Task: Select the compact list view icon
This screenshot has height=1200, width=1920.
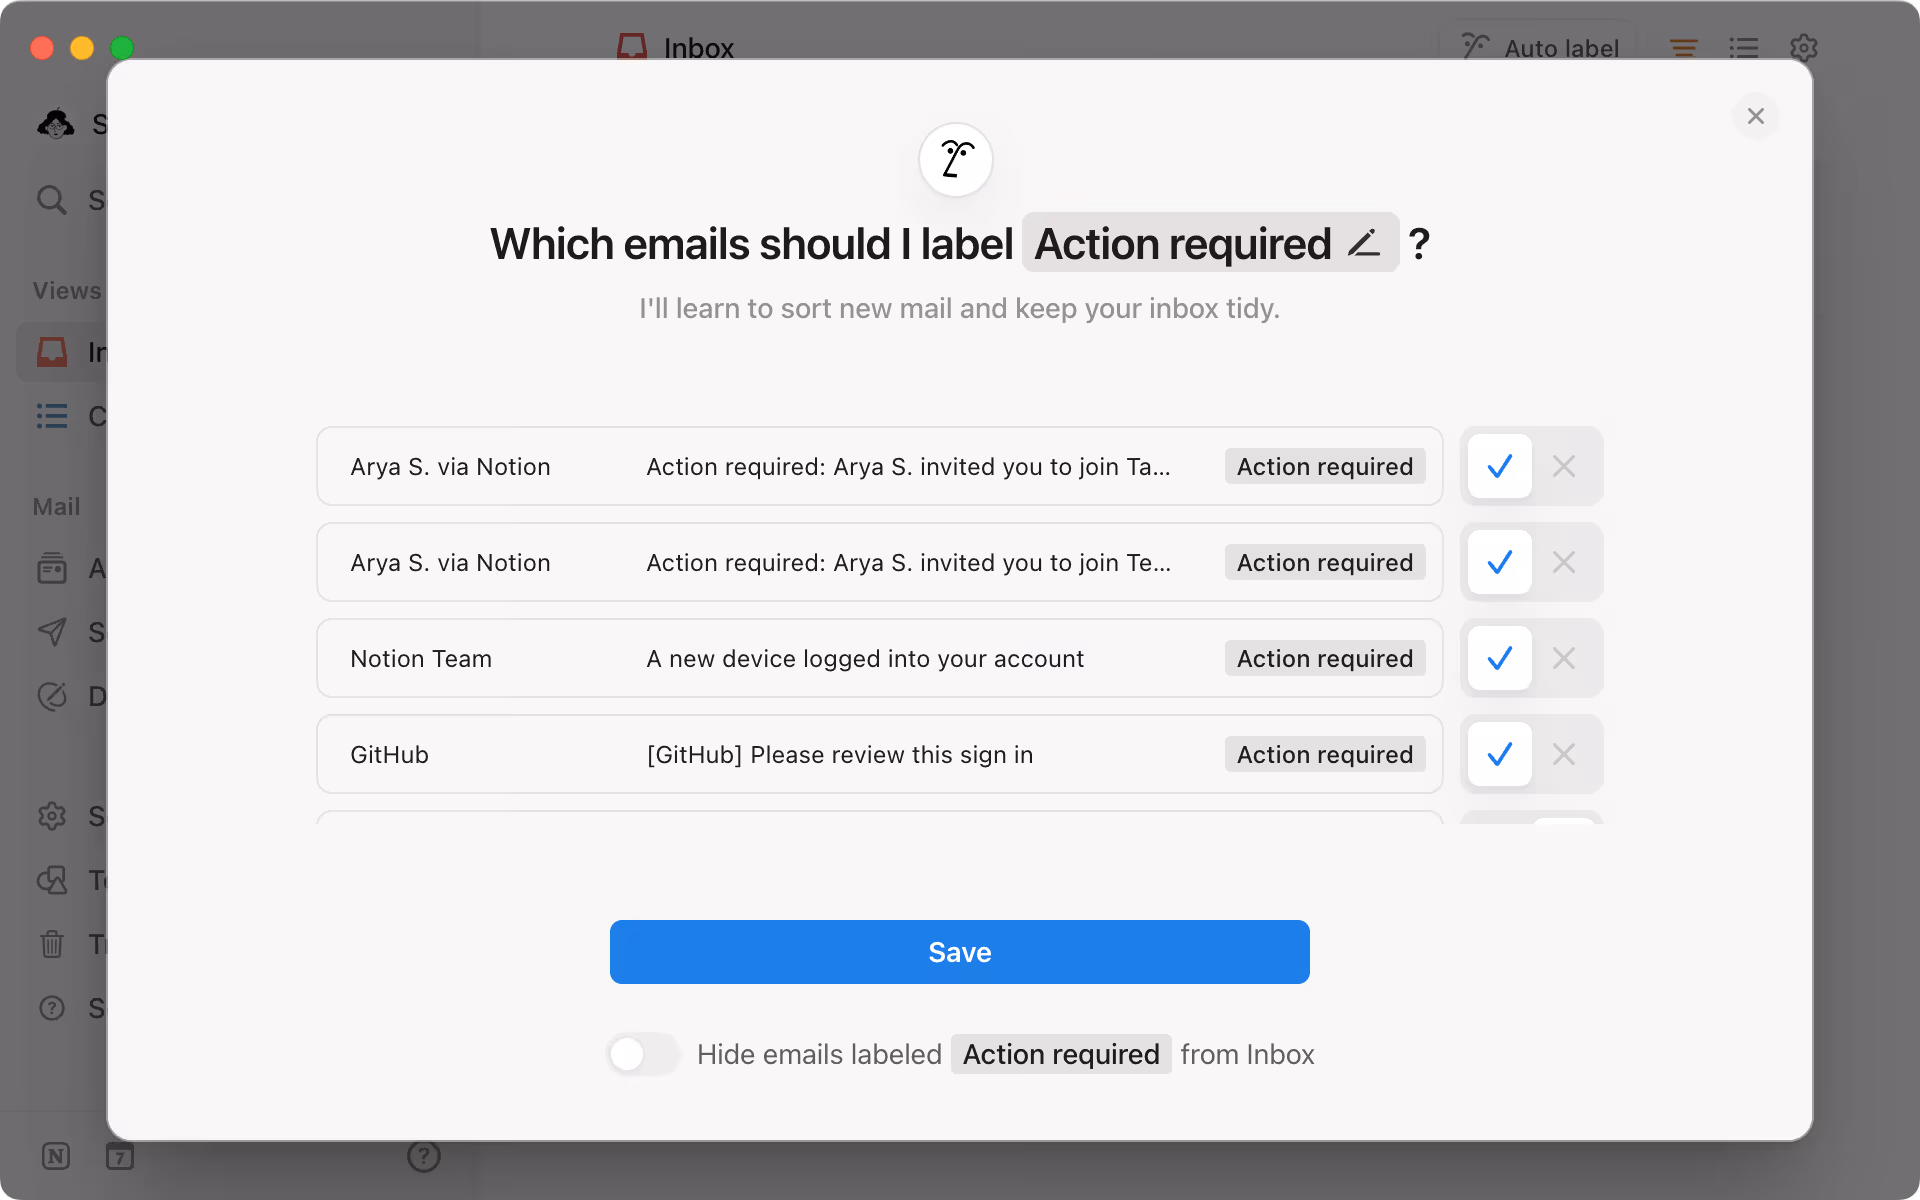Action: [1743, 47]
